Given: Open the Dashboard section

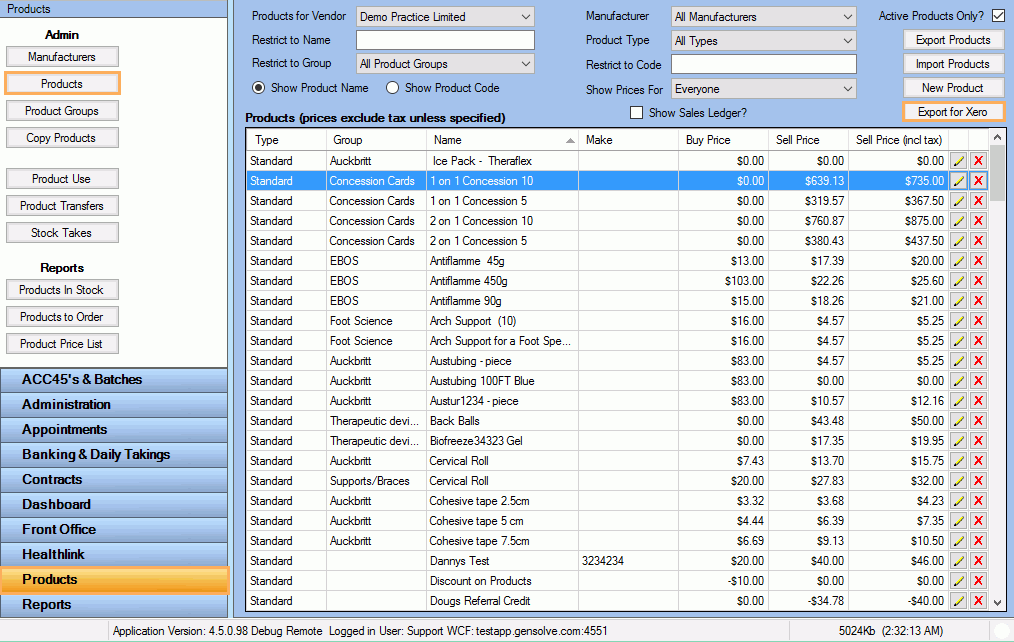Looking at the screenshot, I should point(114,505).
